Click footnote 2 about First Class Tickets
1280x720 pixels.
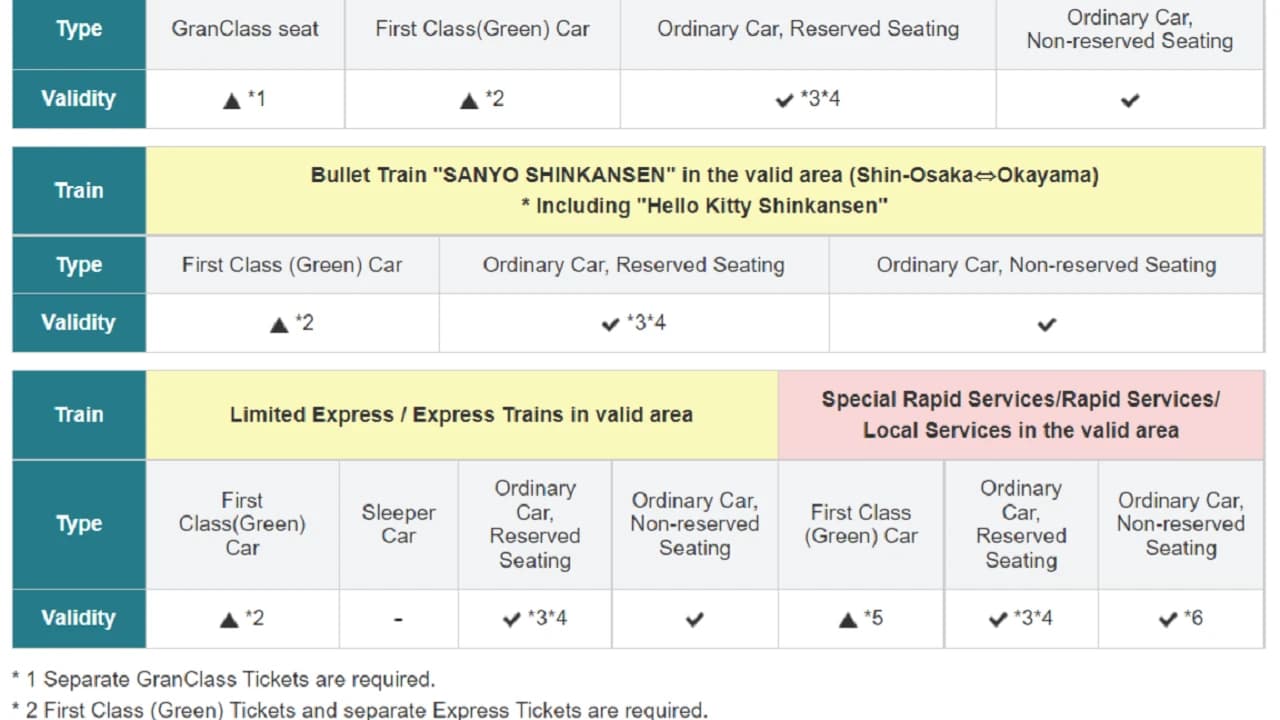tap(360, 710)
